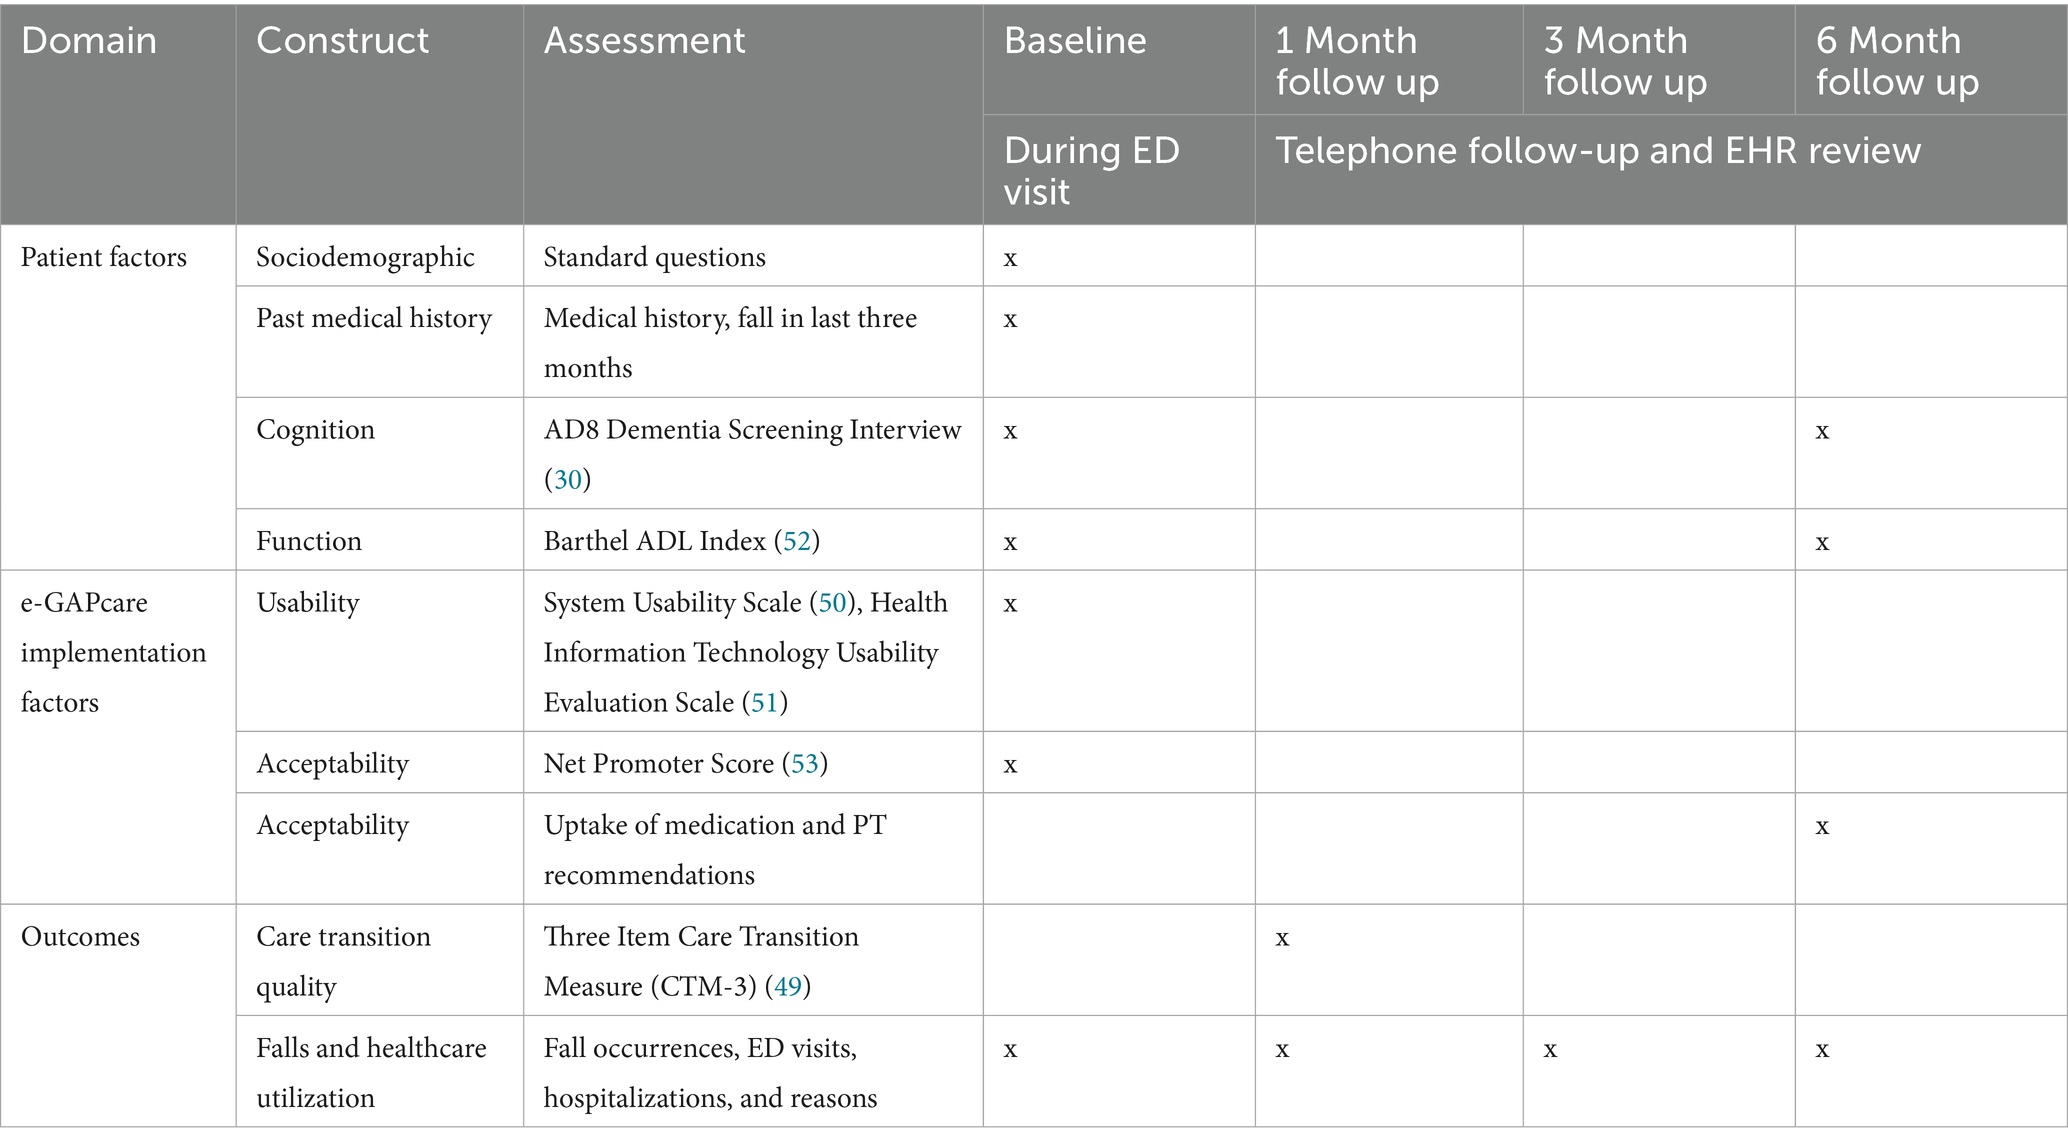This screenshot has height=1145, width=2068.
Task: Click the Assessment column header
Action: (644, 41)
